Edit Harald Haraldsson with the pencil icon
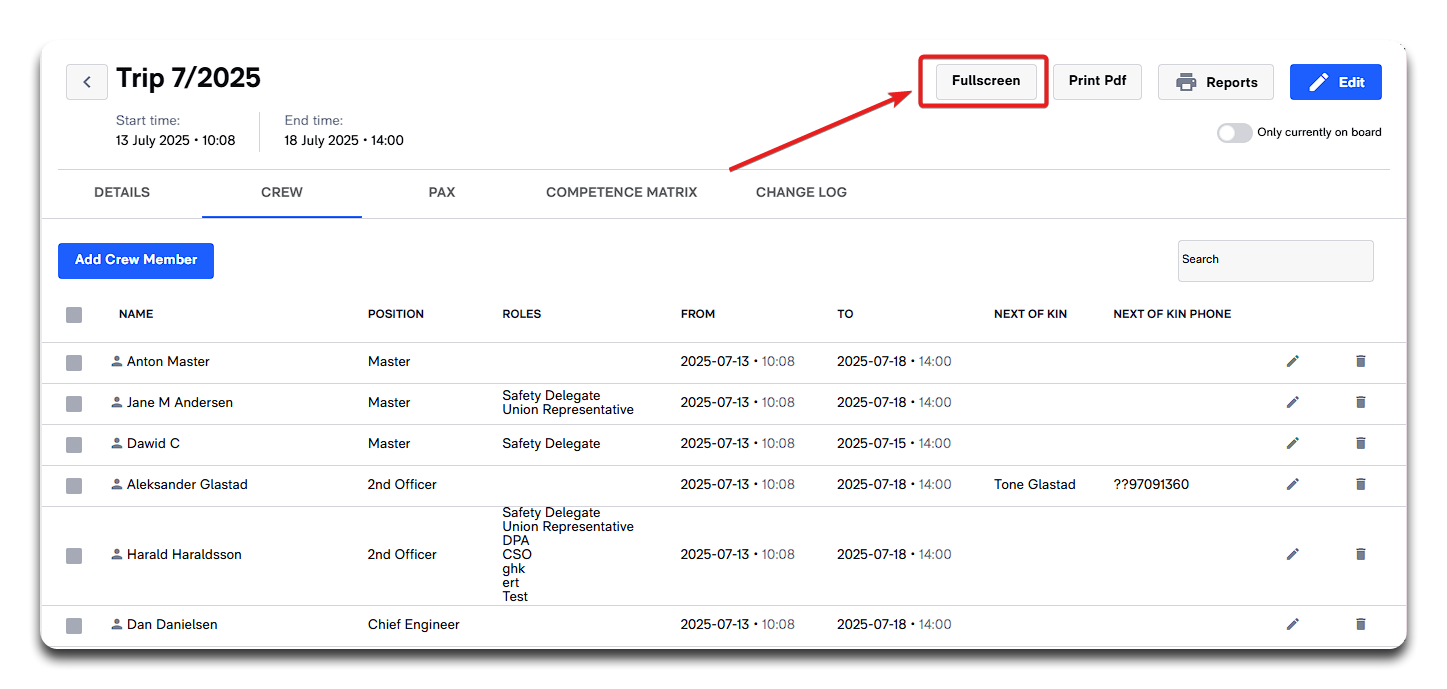Image resolution: width=1447 pixels, height=689 pixels. click(x=1292, y=554)
